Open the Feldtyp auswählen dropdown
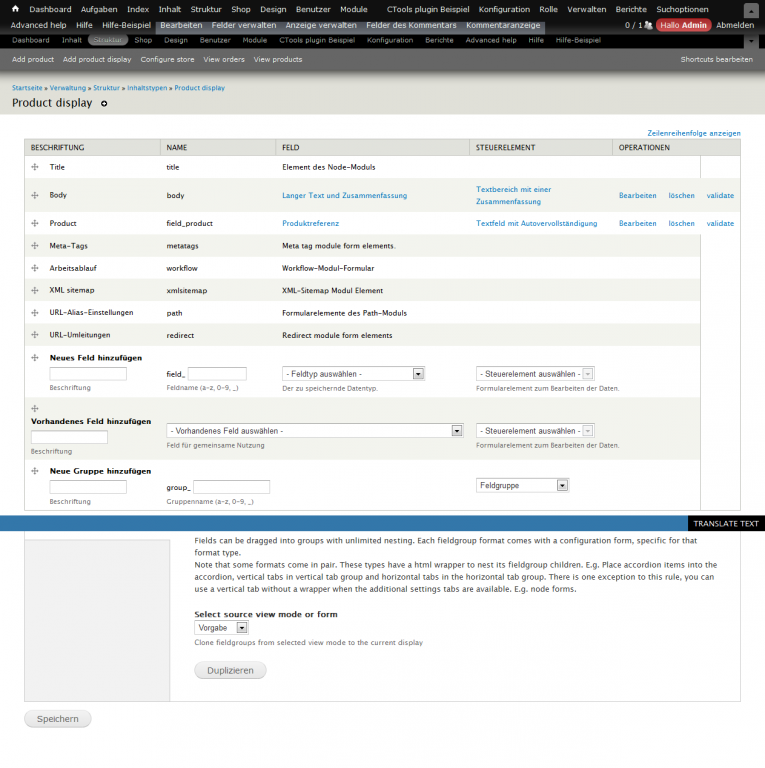 (353, 374)
